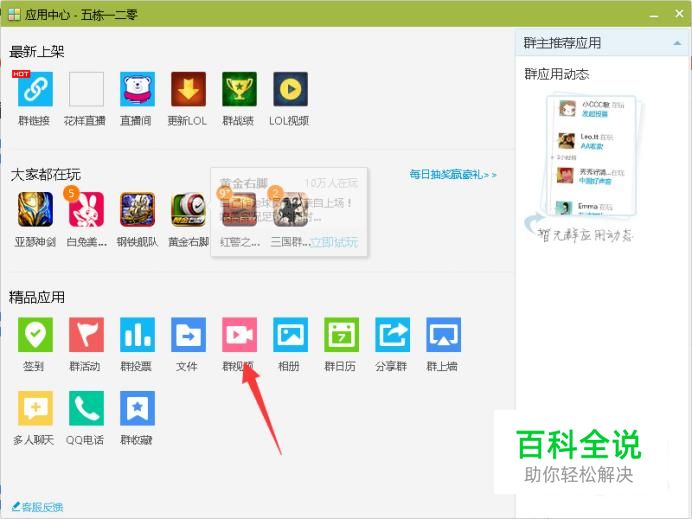Click the 大家都在玩 section heading
This screenshot has width=692, height=519.
(x=45, y=175)
